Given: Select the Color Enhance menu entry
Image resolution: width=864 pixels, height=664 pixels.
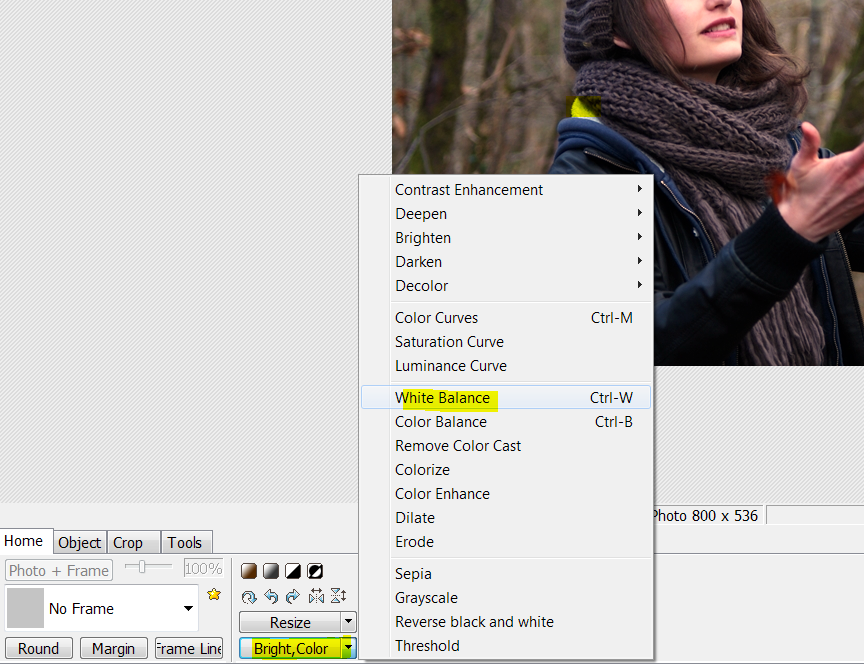Looking at the screenshot, I should 506,494.
